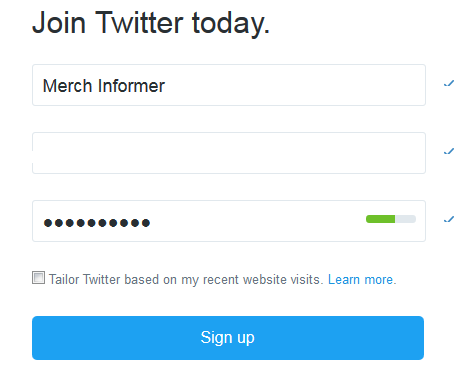Click the checkmark beside the password field
Viewport: 468px width, 369px height.
point(449,219)
